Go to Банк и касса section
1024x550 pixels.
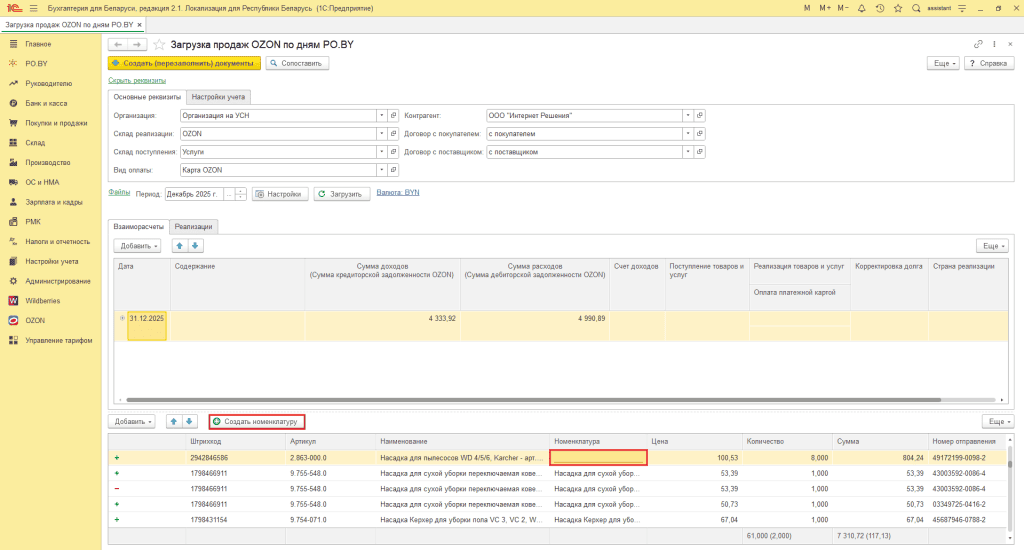46,103
